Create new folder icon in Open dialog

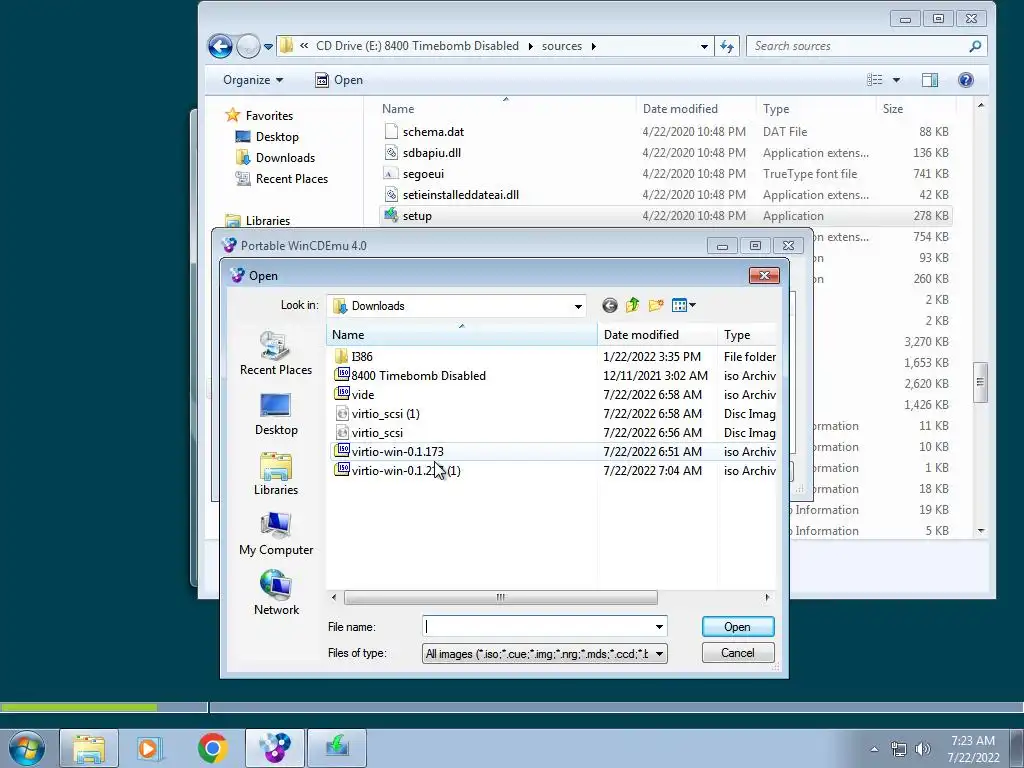tap(656, 305)
